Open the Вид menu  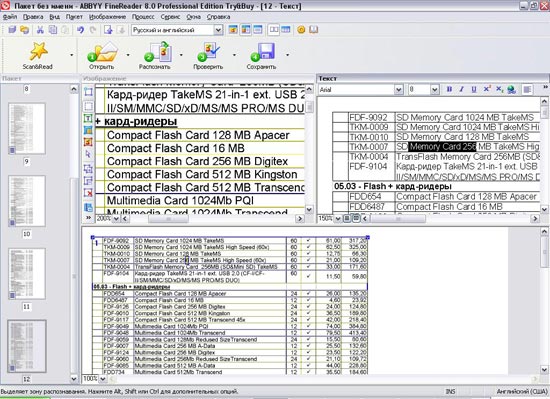(x=54, y=17)
